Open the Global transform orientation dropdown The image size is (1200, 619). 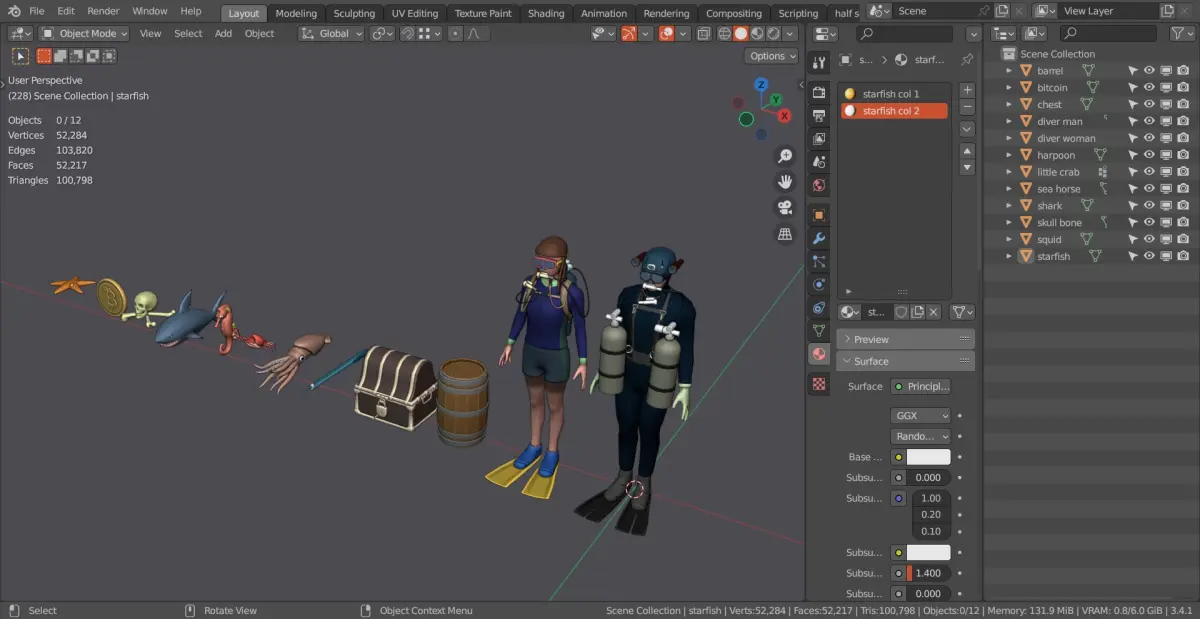coord(331,33)
